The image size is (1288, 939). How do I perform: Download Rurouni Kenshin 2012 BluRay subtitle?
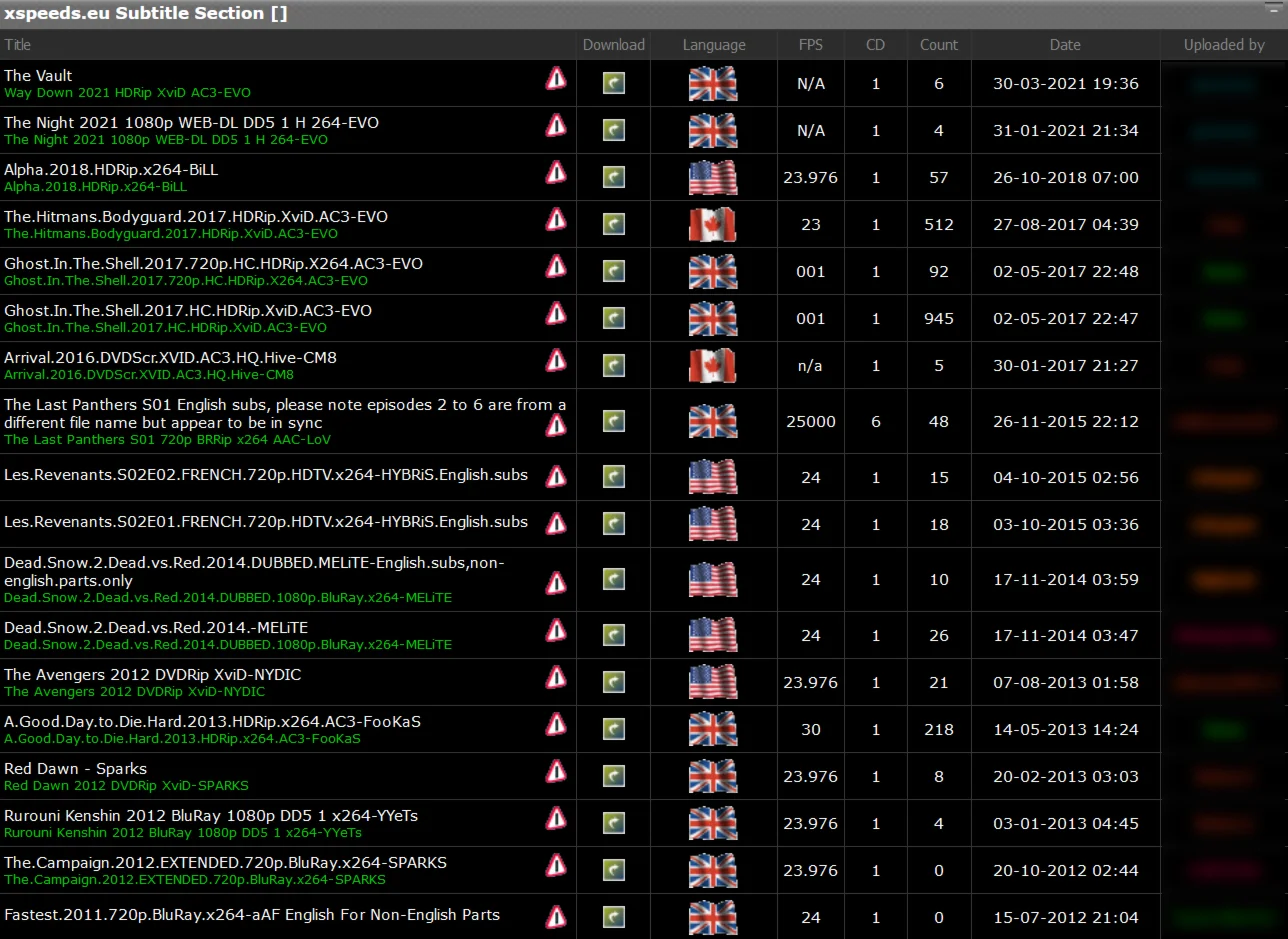point(614,823)
